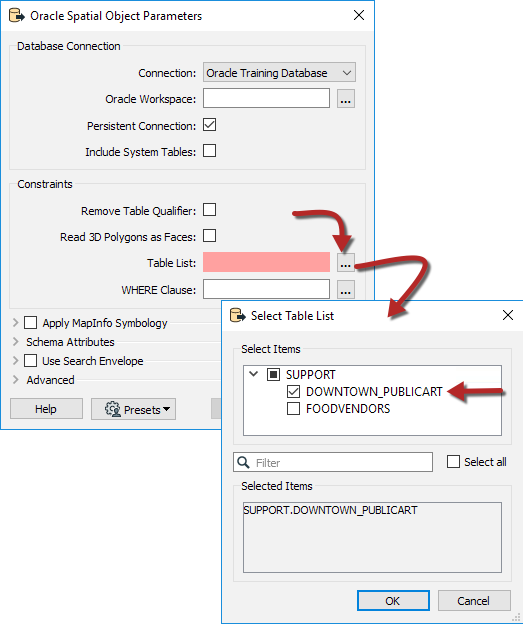Click the Cancel button
Image resolution: width=523 pixels, height=626 pixels.
(x=474, y=600)
